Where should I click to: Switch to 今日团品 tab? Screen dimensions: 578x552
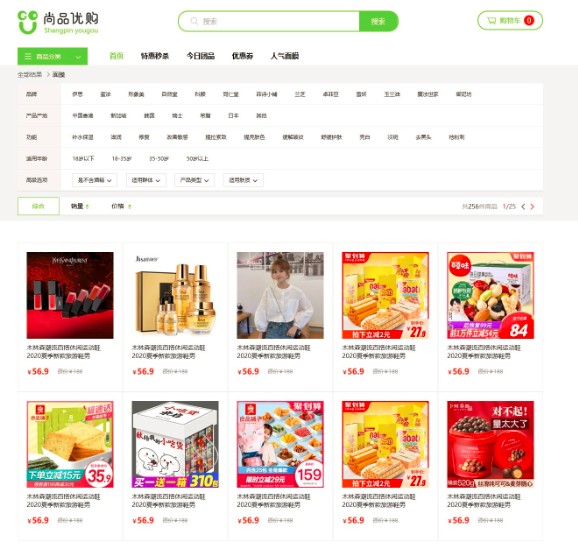pos(201,56)
